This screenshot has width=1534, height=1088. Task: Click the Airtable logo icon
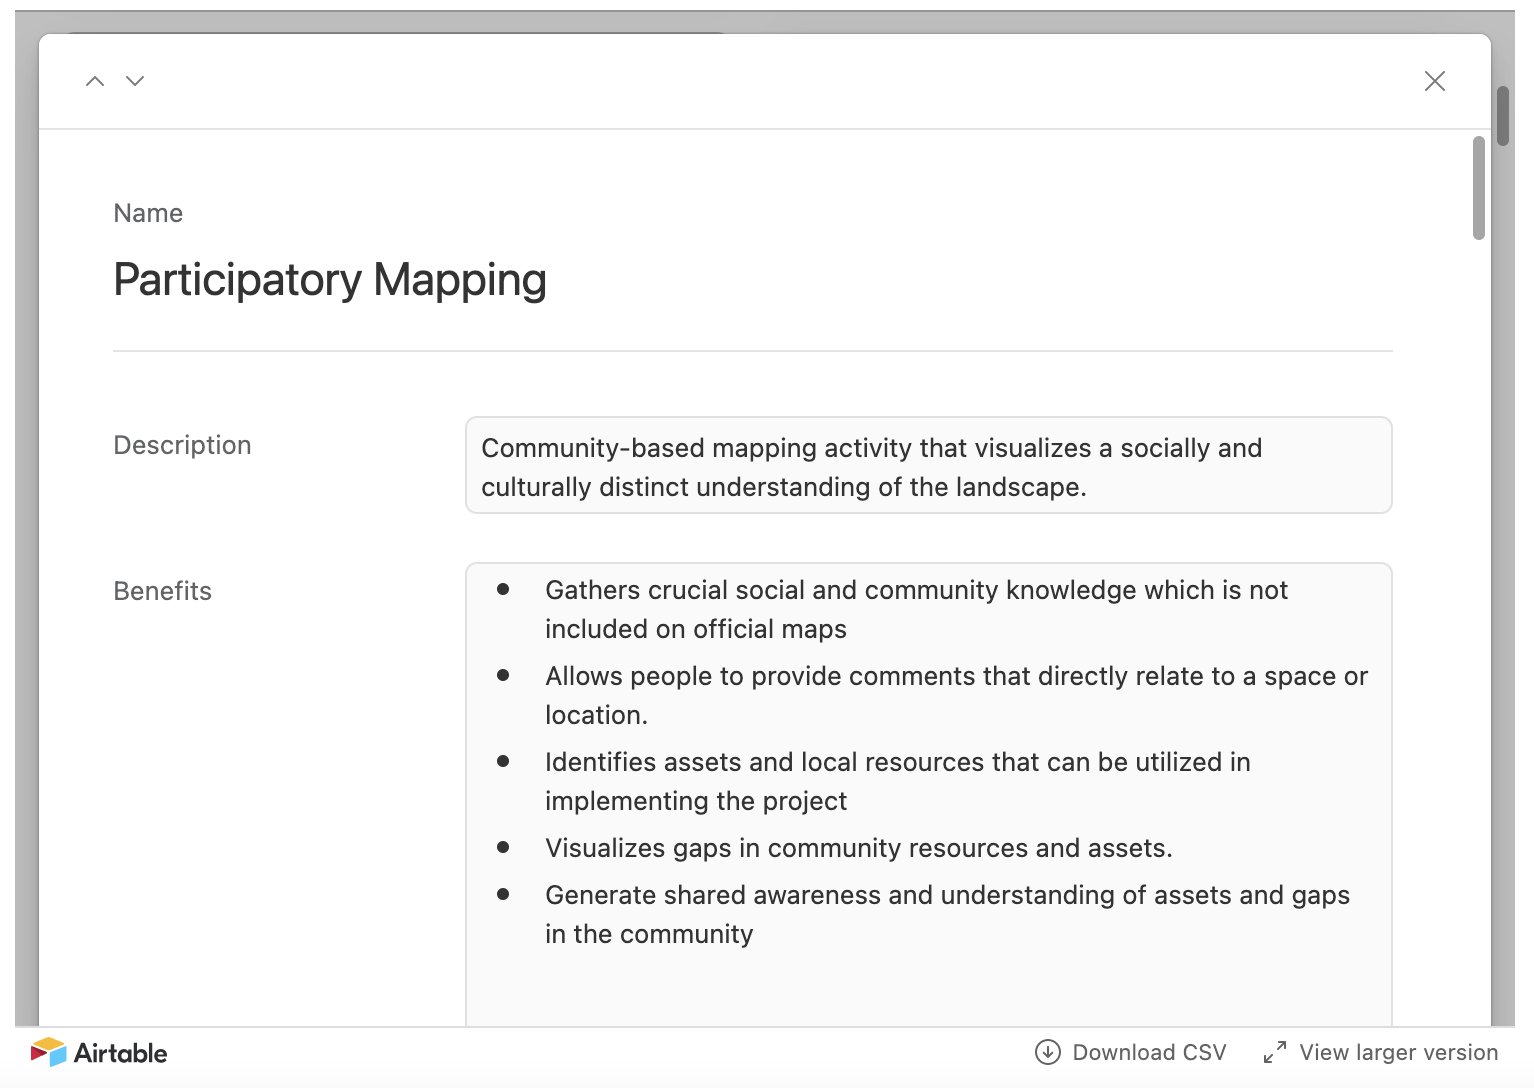(x=48, y=1052)
